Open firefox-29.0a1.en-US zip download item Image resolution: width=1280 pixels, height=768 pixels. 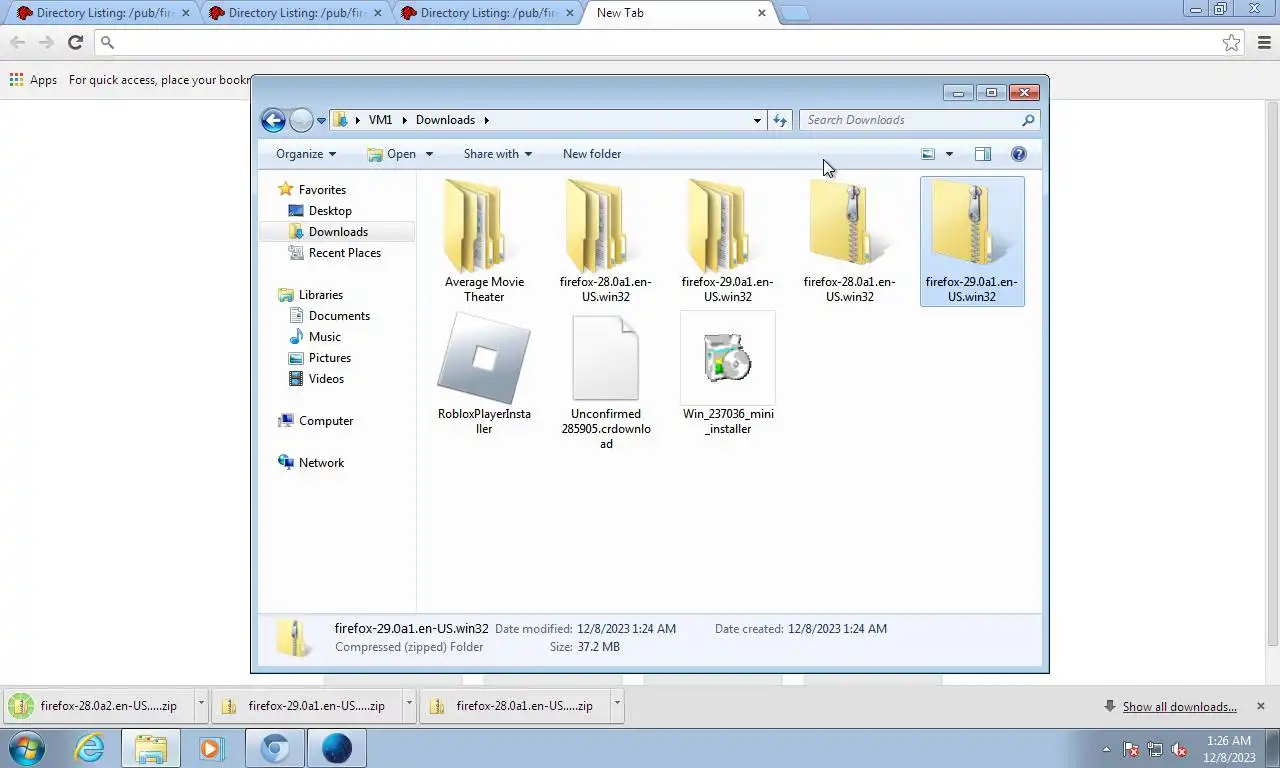pyautogui.click(x=307, y=705)
